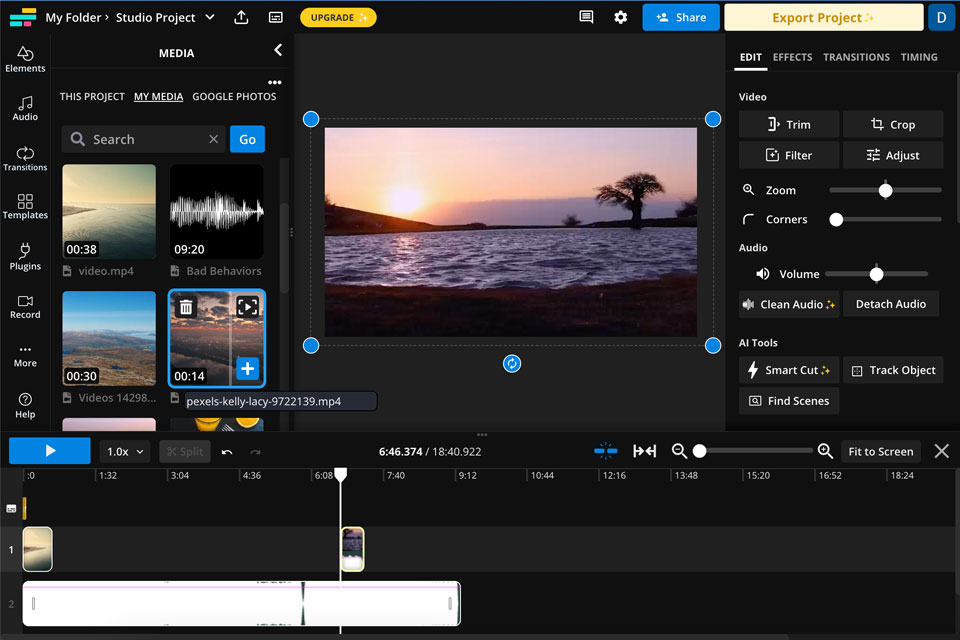Click the Detach Audio button

(891, 304)
